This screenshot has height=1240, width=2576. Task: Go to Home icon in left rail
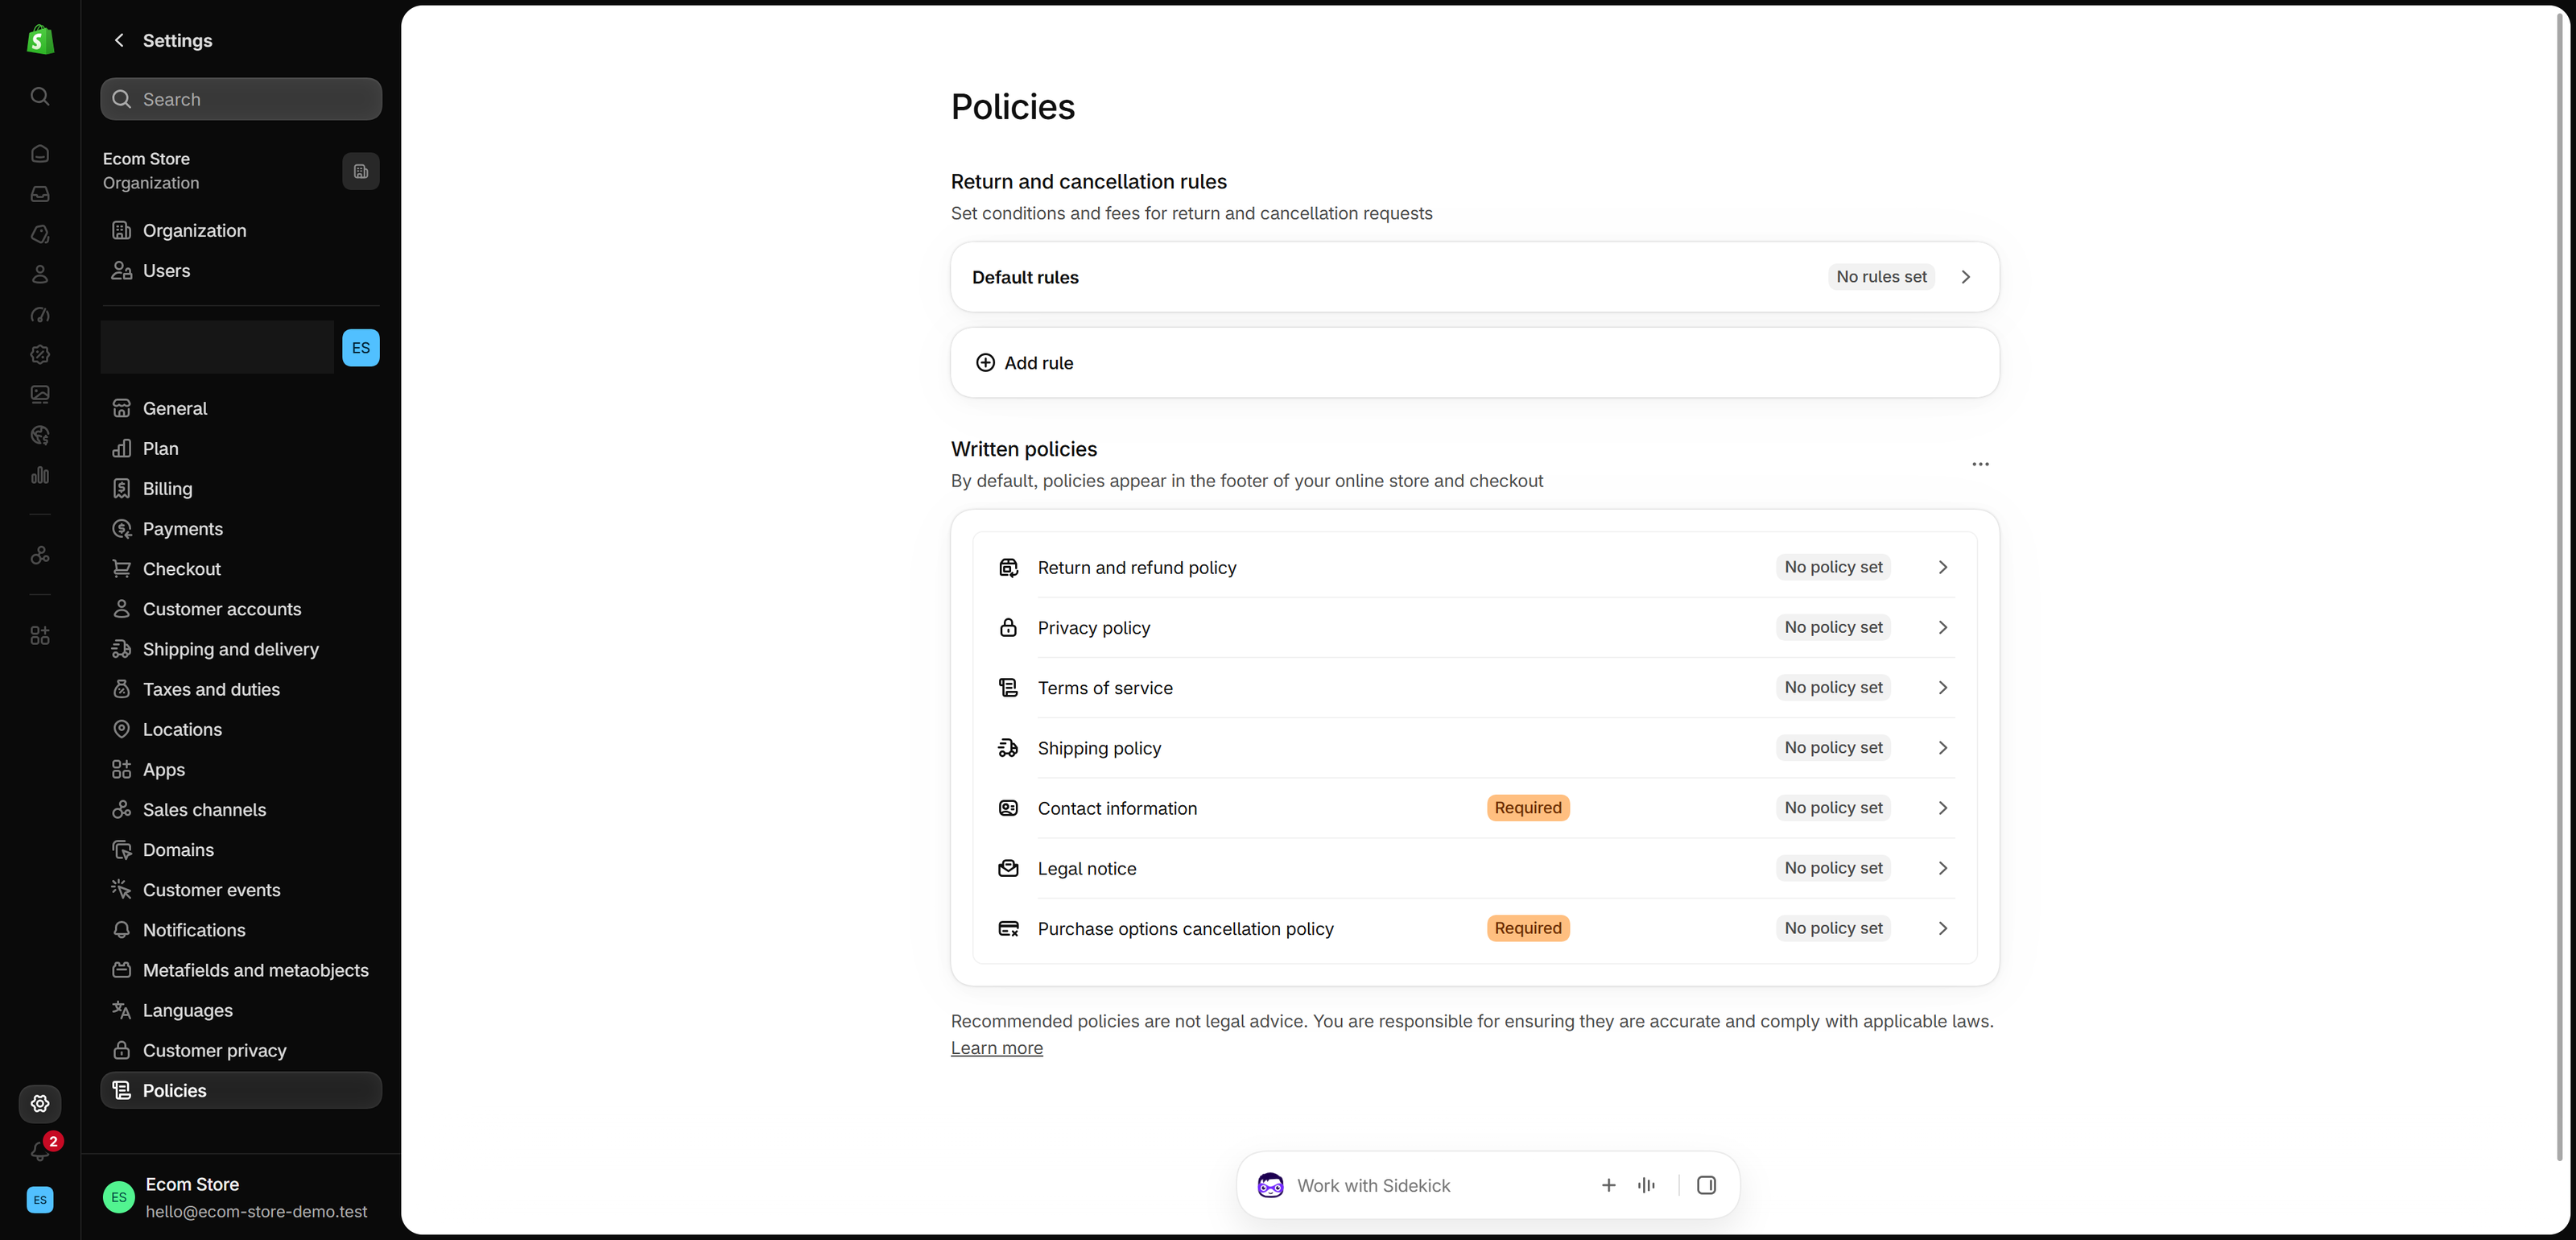coord(40,153)
